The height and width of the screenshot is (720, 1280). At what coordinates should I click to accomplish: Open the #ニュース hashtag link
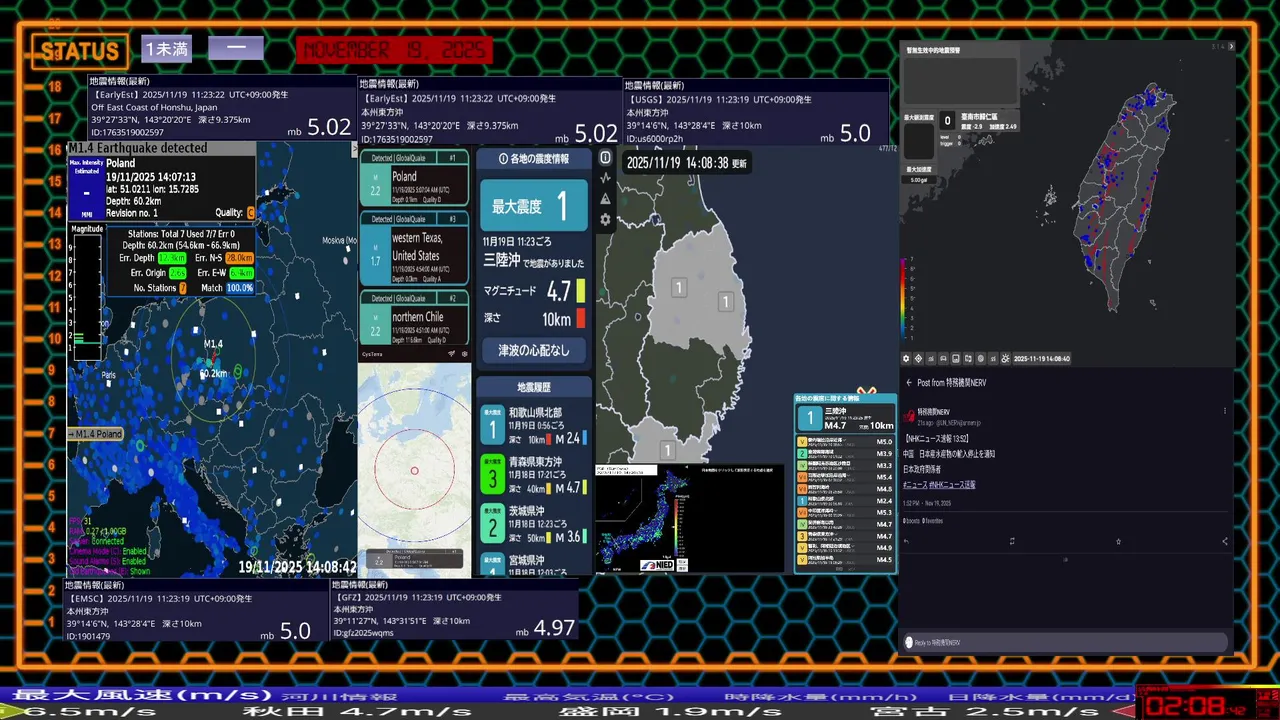click(x=915, y=484)
